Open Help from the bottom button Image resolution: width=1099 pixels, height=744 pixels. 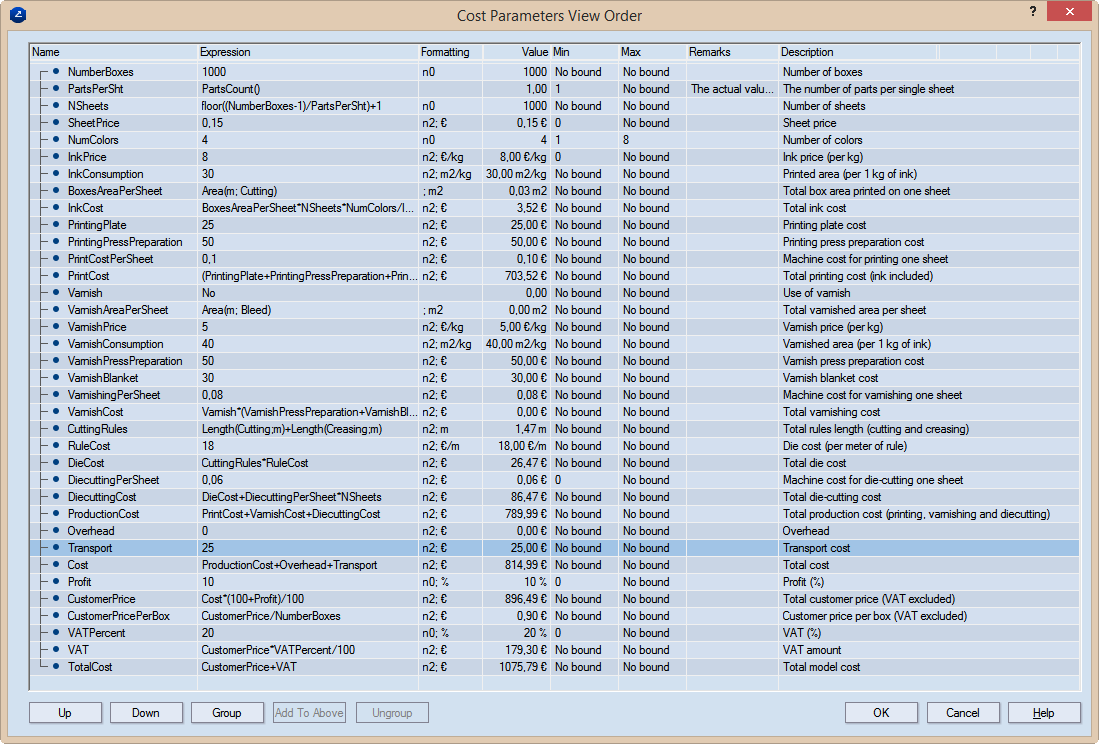pos(1043,713)
